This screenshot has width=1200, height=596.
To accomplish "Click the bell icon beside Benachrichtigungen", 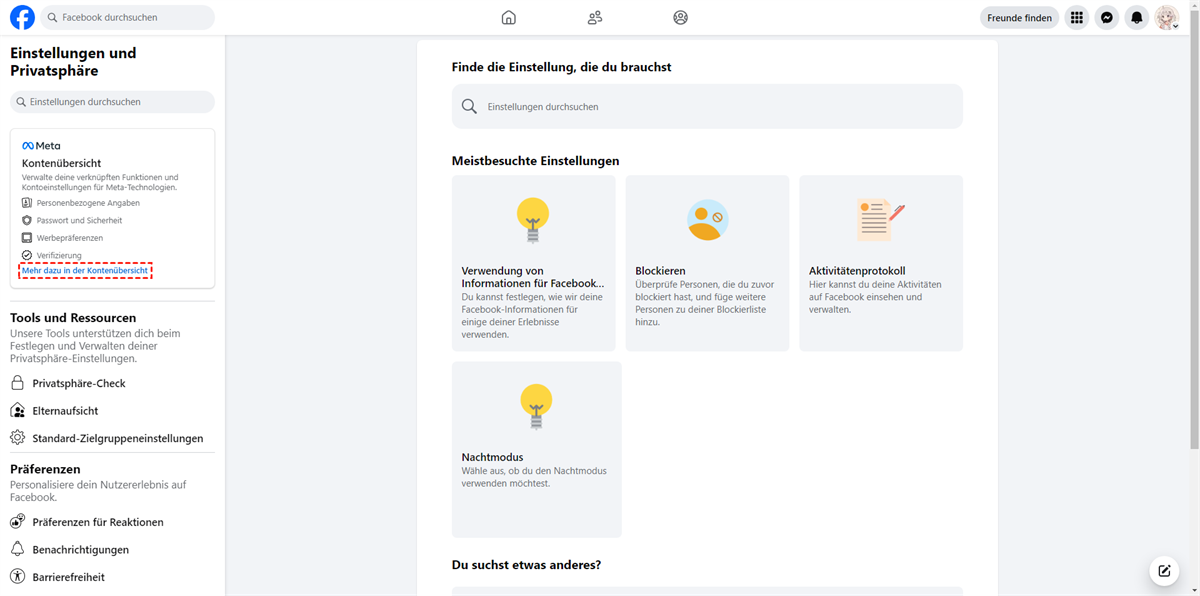I will point(17,549).
